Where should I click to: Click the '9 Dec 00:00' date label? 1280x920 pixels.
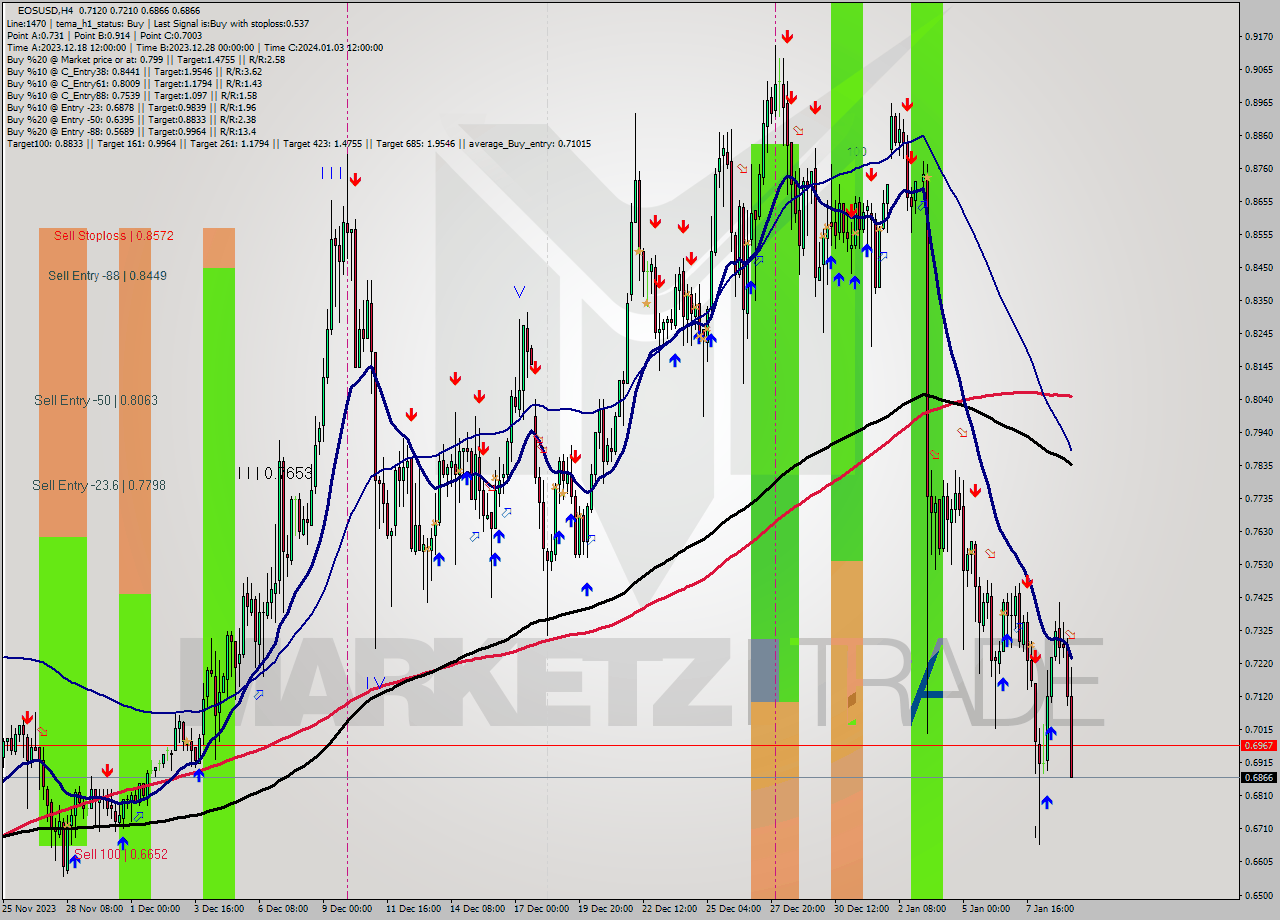tap(347, 909)
